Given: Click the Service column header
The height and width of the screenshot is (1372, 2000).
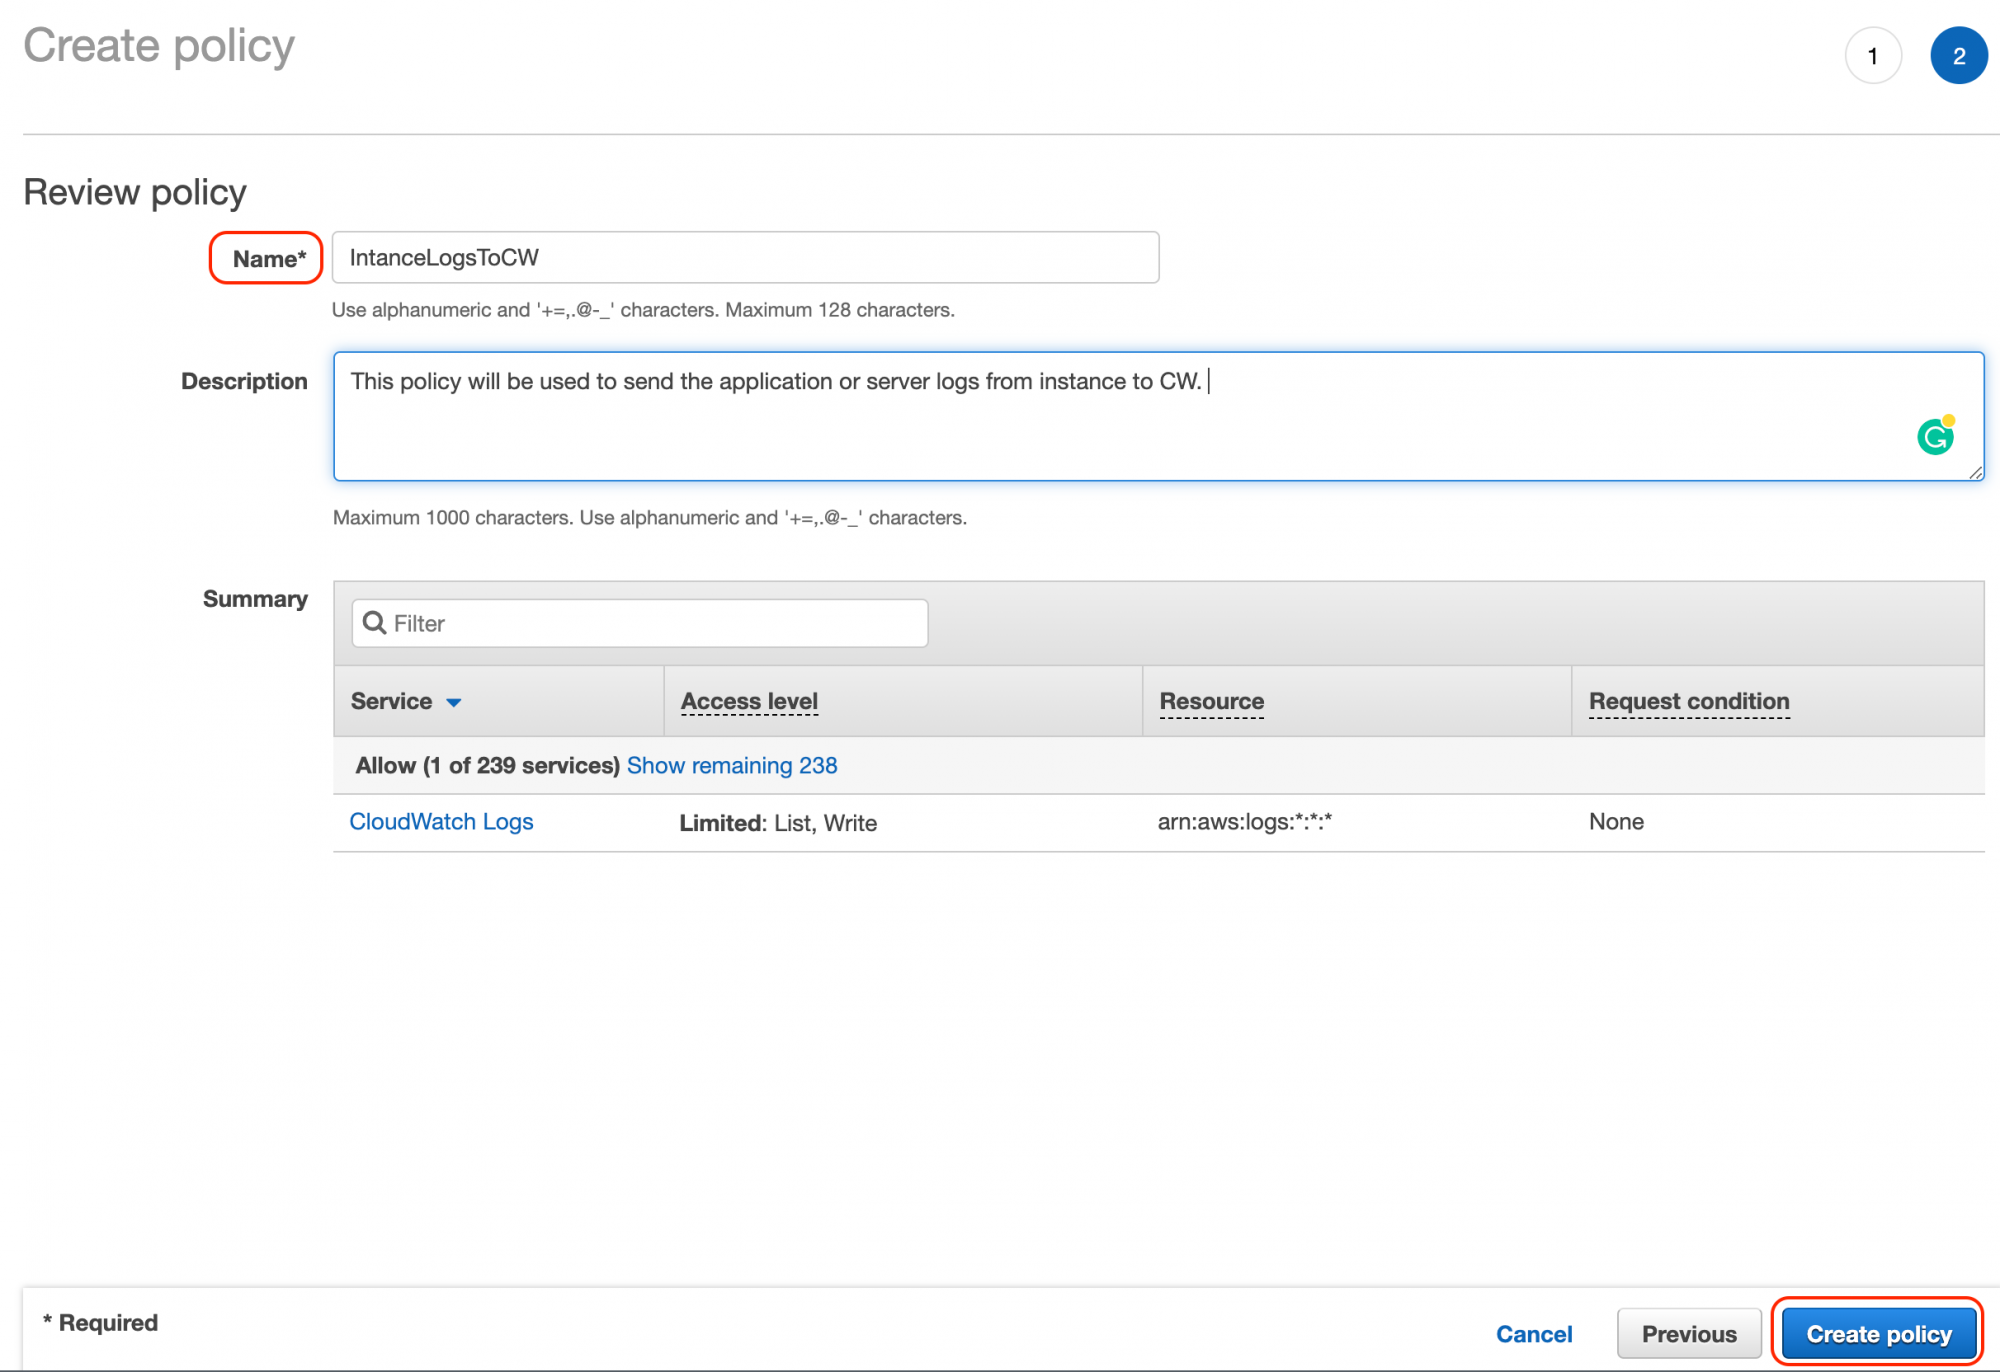Looking at the screenshot, I should point(390,701).
